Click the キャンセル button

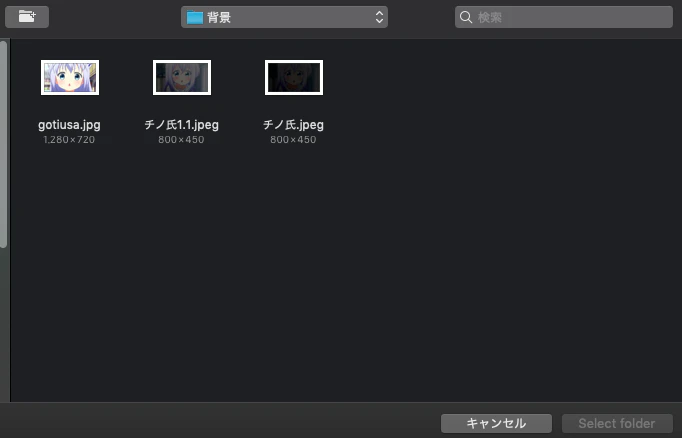[496, 423]
